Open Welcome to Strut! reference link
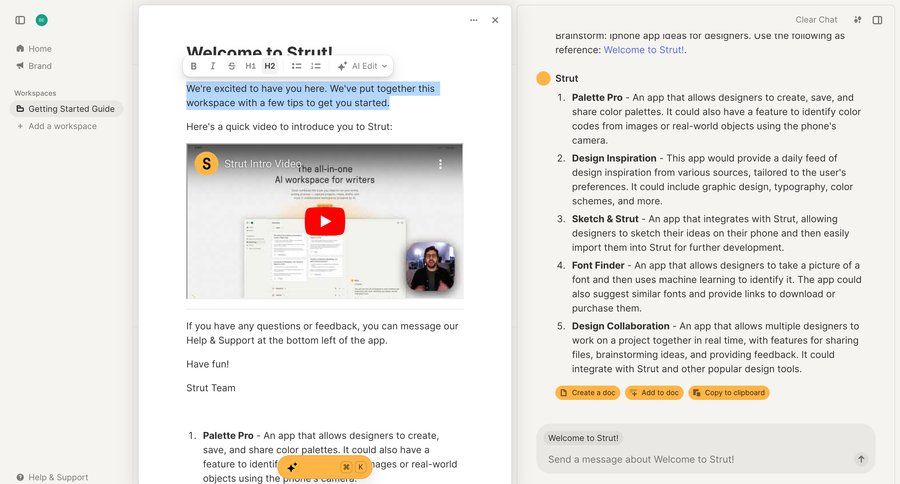Image resolution: width=900 pixels, height=484 pixels. click(x=643, y=50)
